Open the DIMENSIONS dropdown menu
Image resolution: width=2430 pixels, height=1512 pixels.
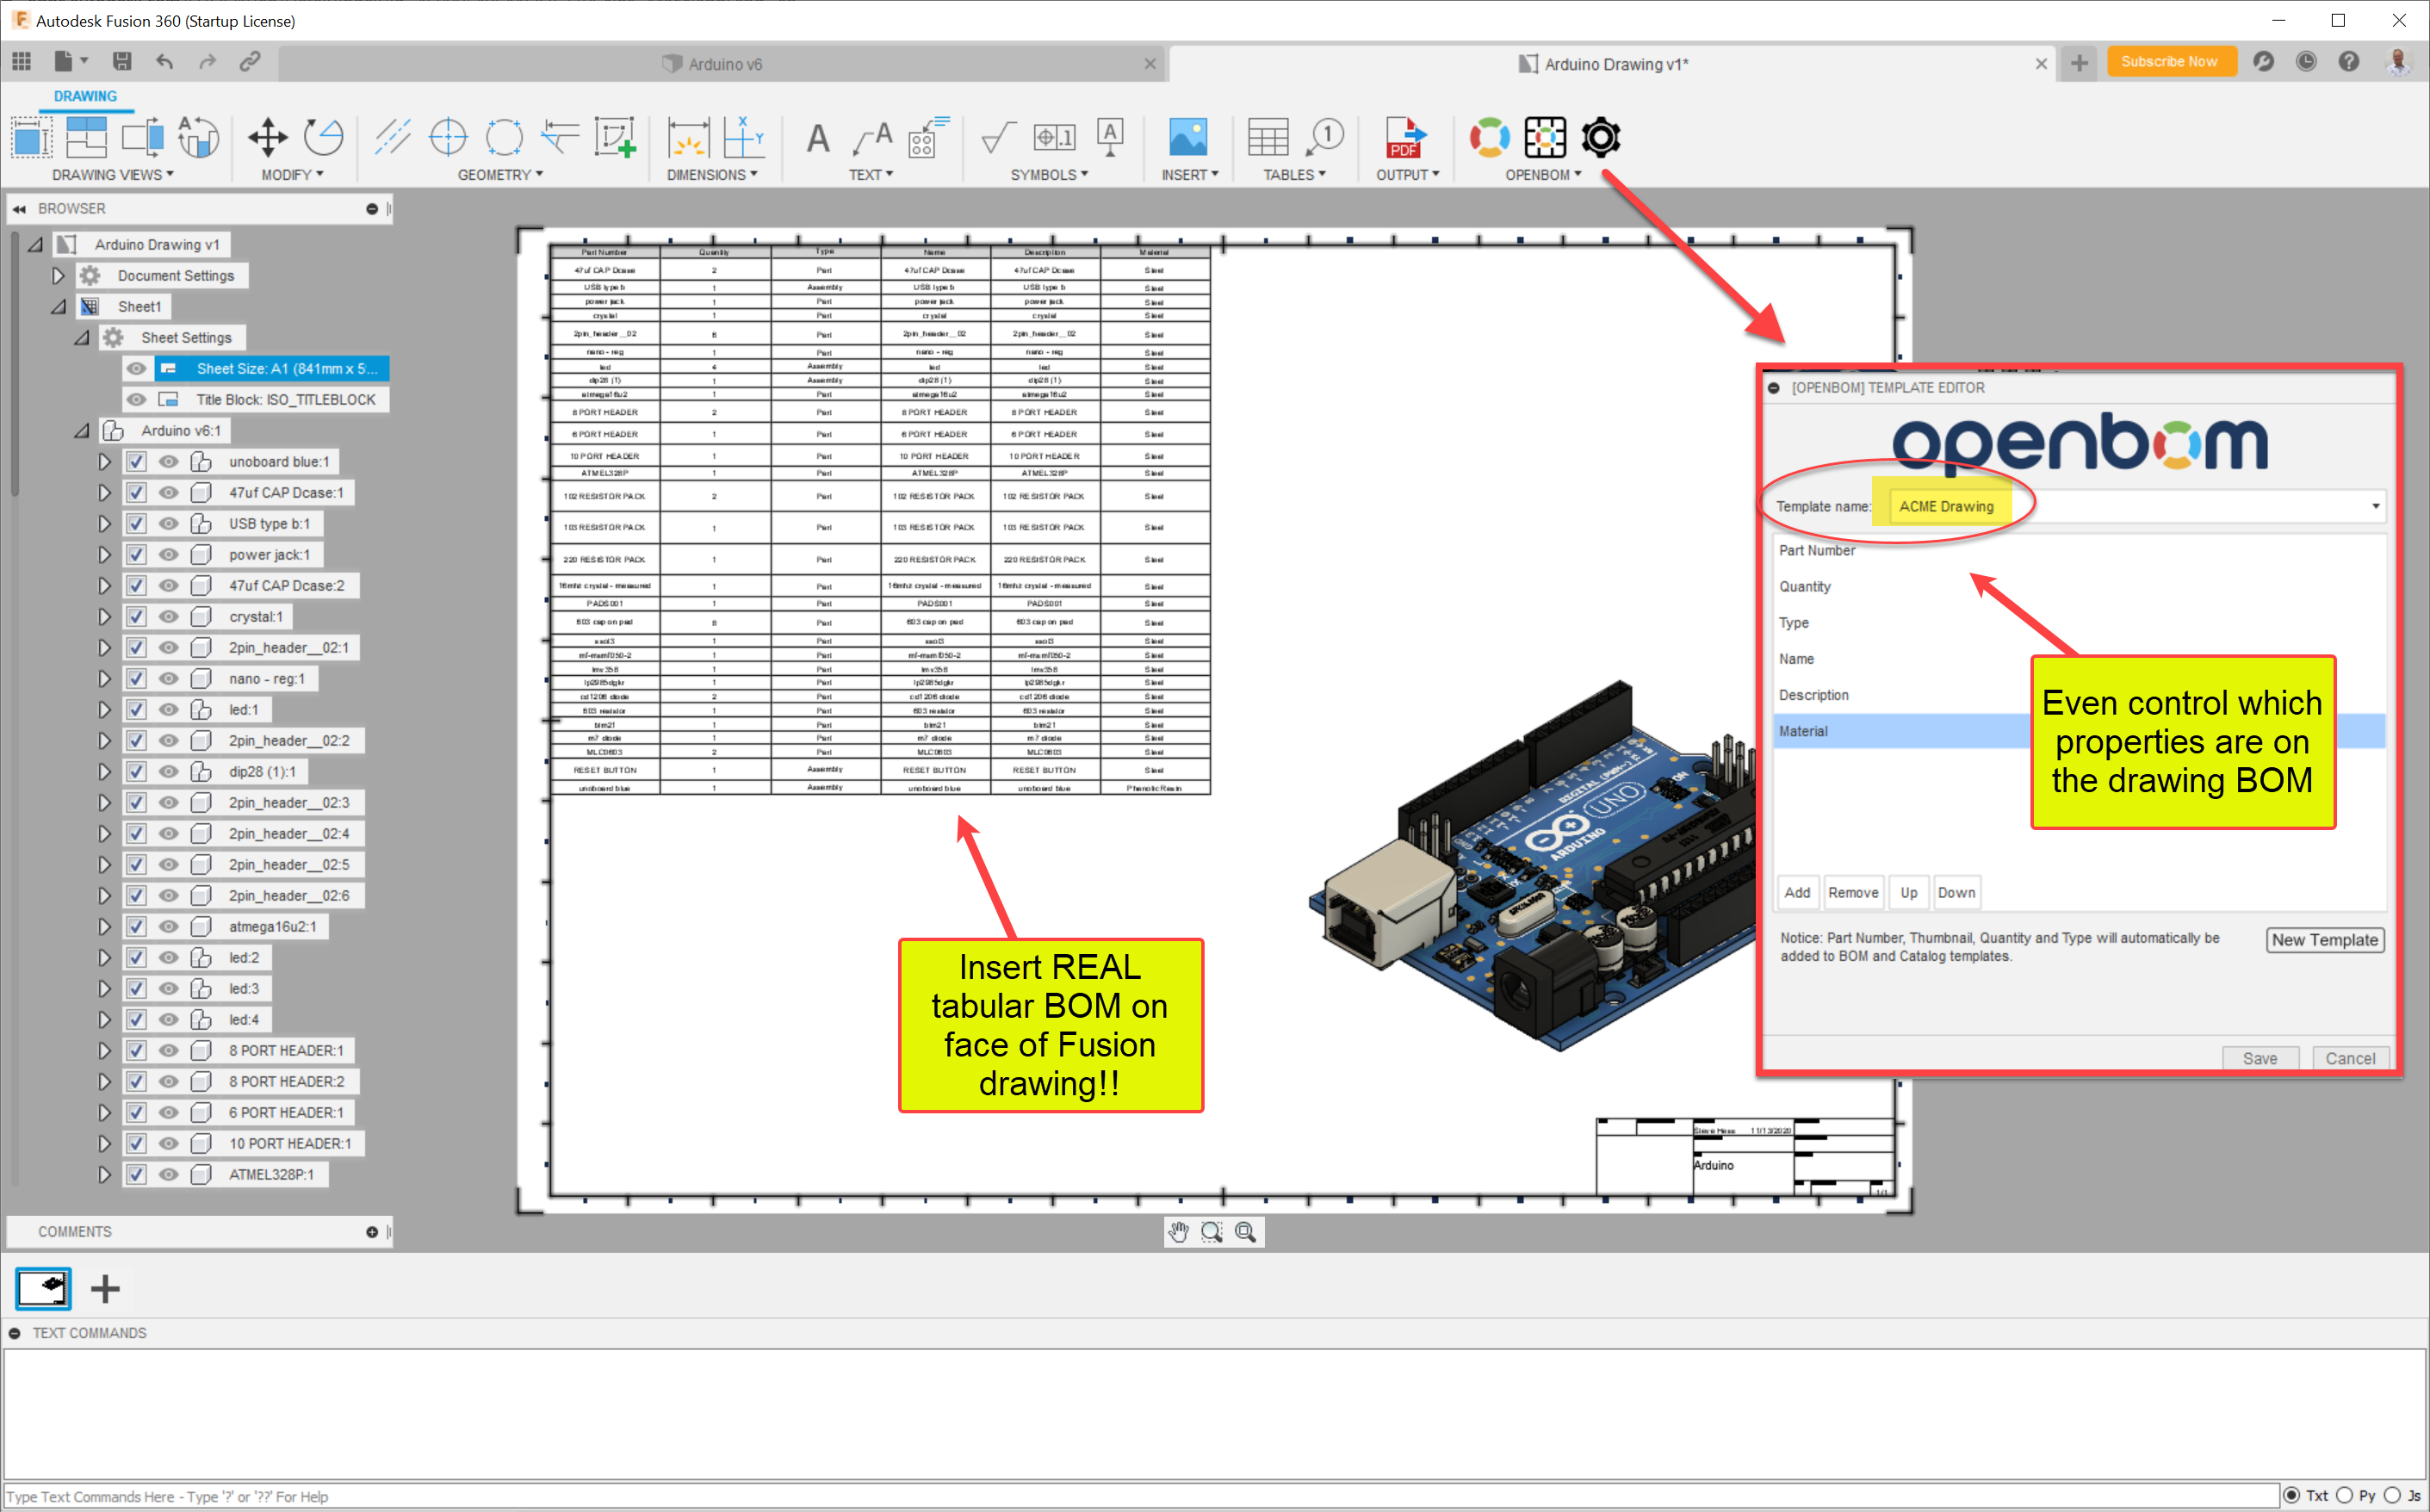(711, 175)
